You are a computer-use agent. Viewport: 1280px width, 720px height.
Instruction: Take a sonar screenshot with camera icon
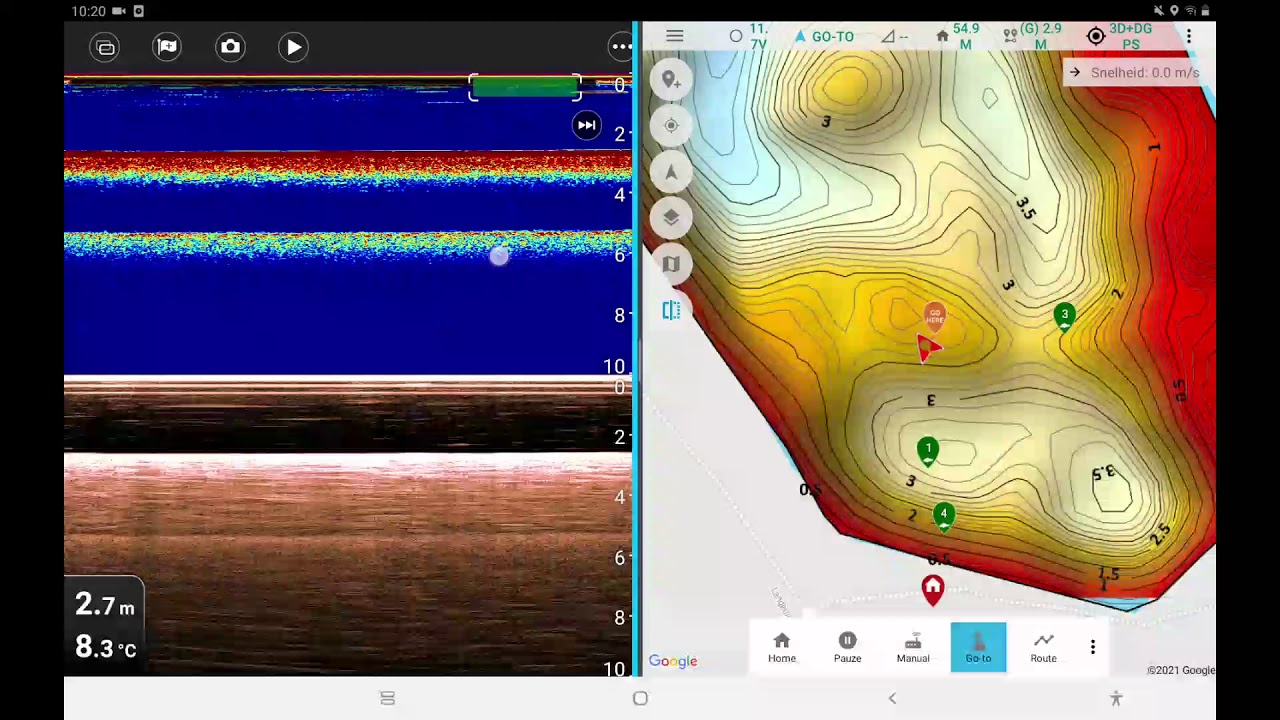231,47
